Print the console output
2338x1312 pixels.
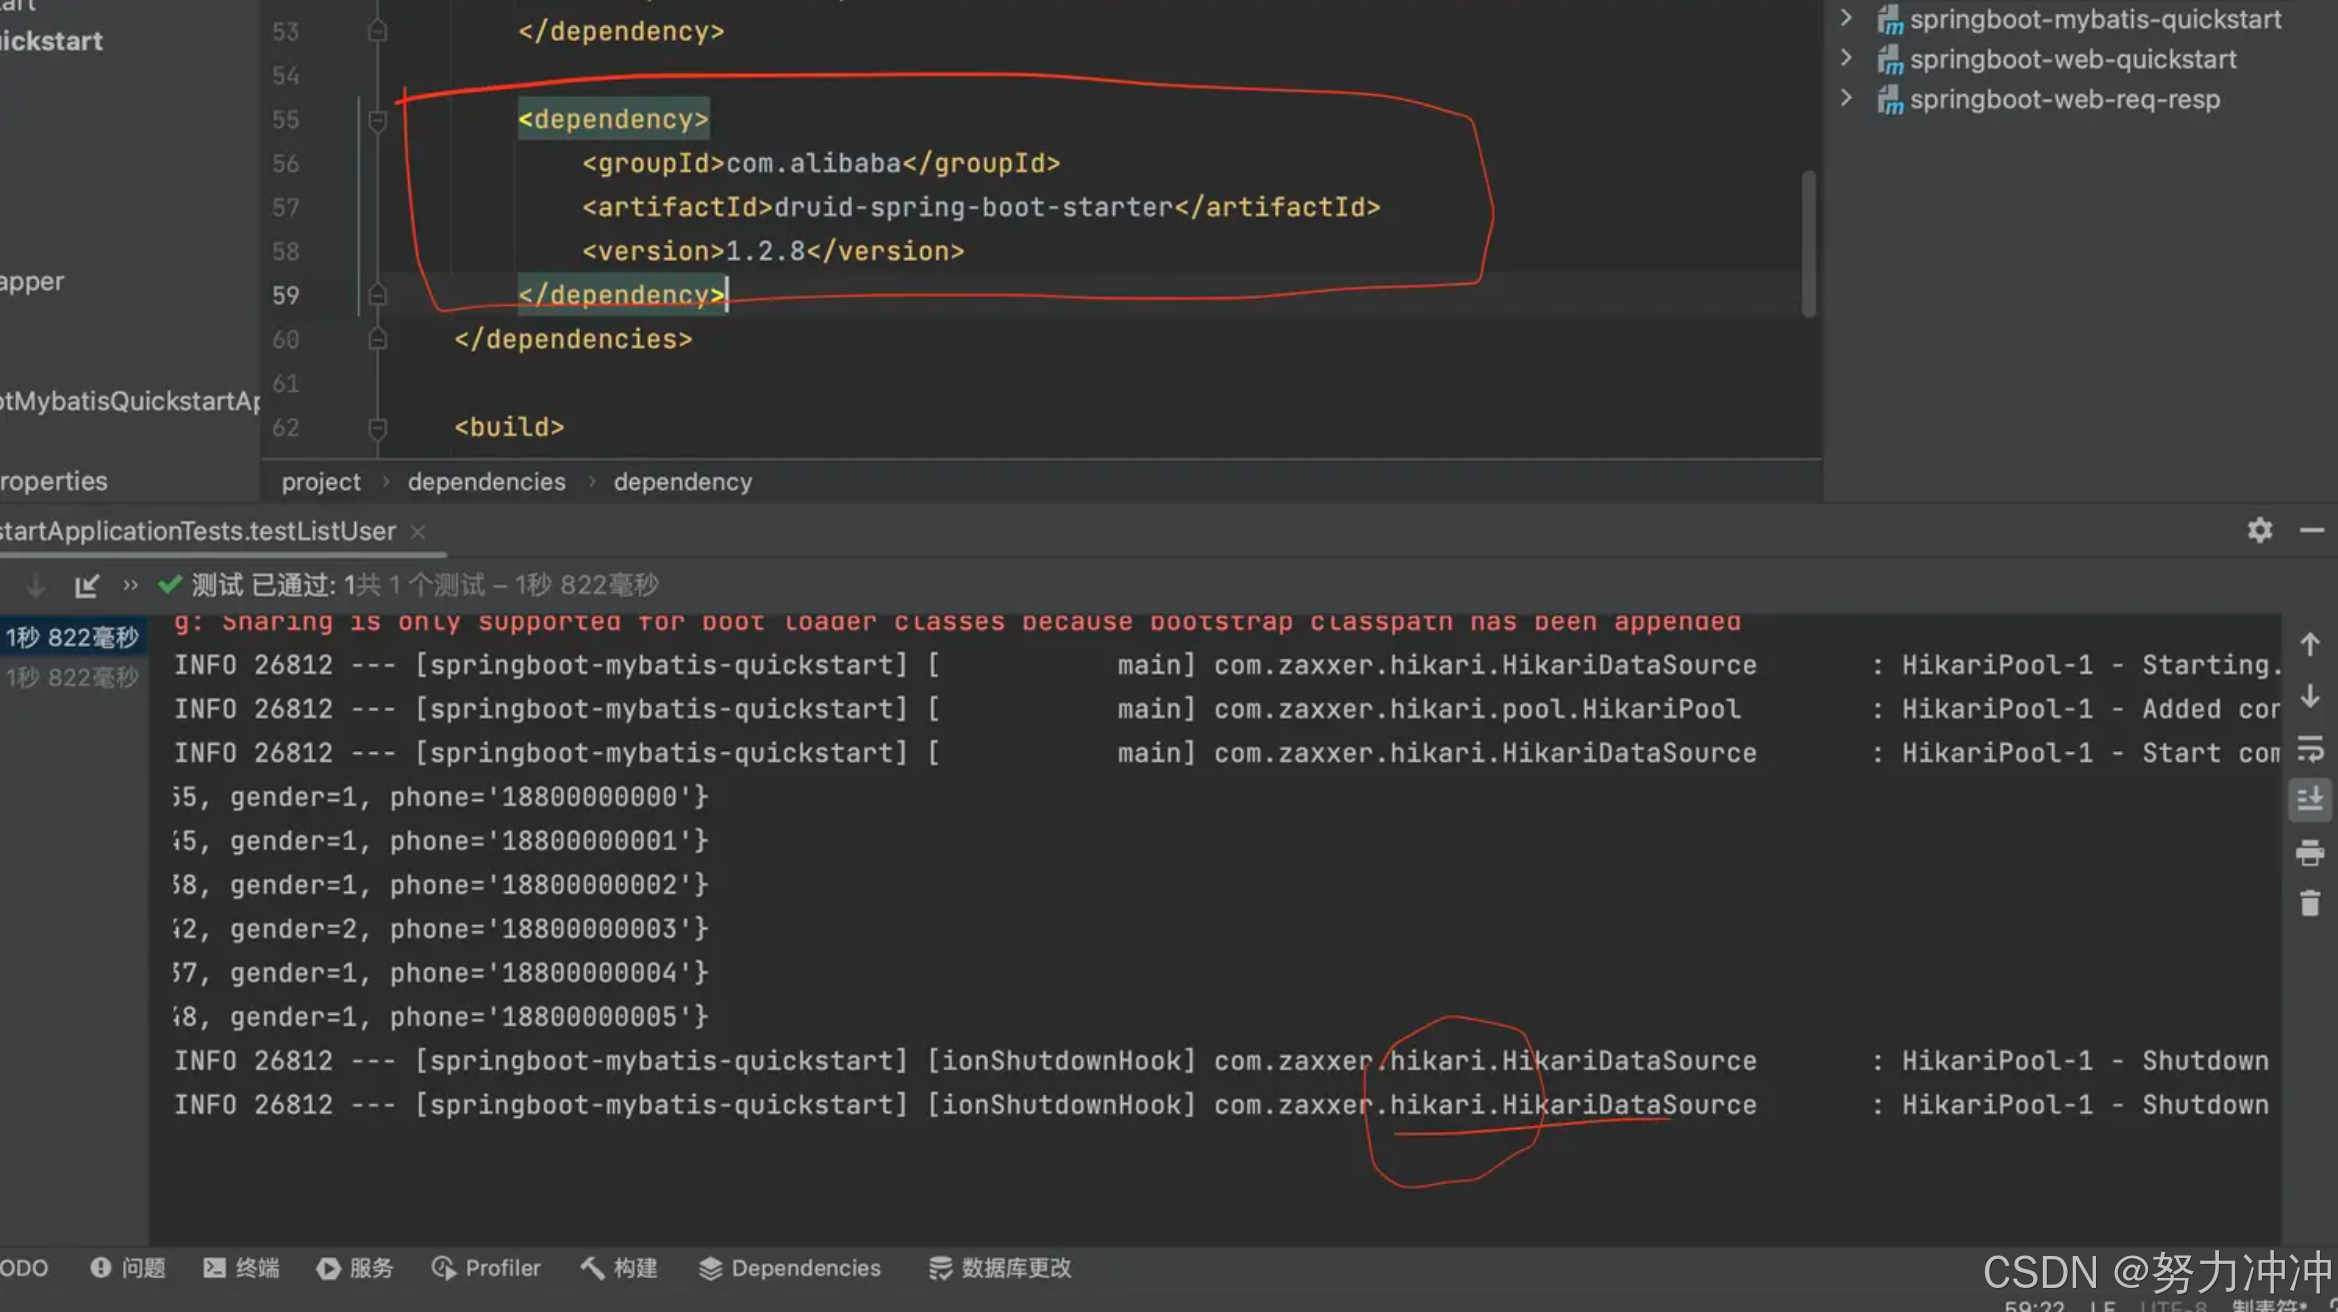pos(2309,853)
